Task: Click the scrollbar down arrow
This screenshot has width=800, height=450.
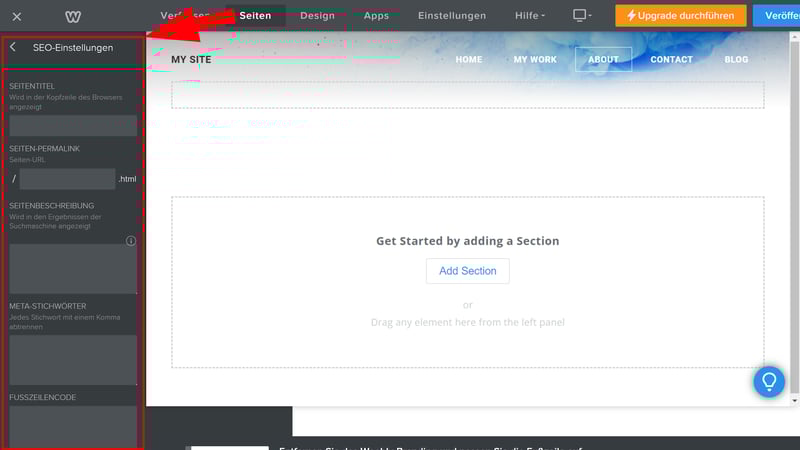Action: [x=794, y=401]
